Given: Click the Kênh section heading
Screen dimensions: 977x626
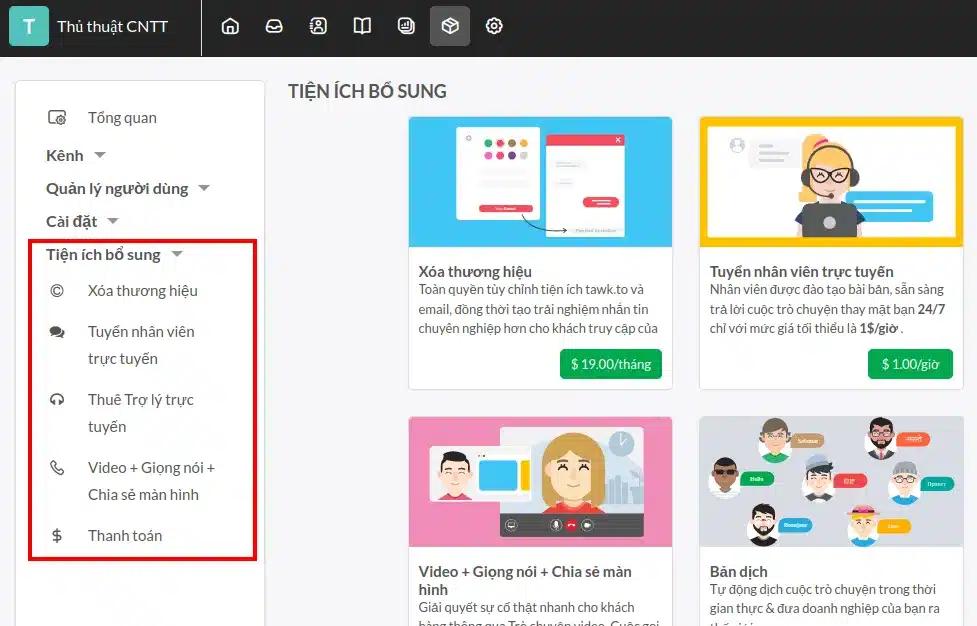Looking at the screenshot, I should (x=65, y=156).
